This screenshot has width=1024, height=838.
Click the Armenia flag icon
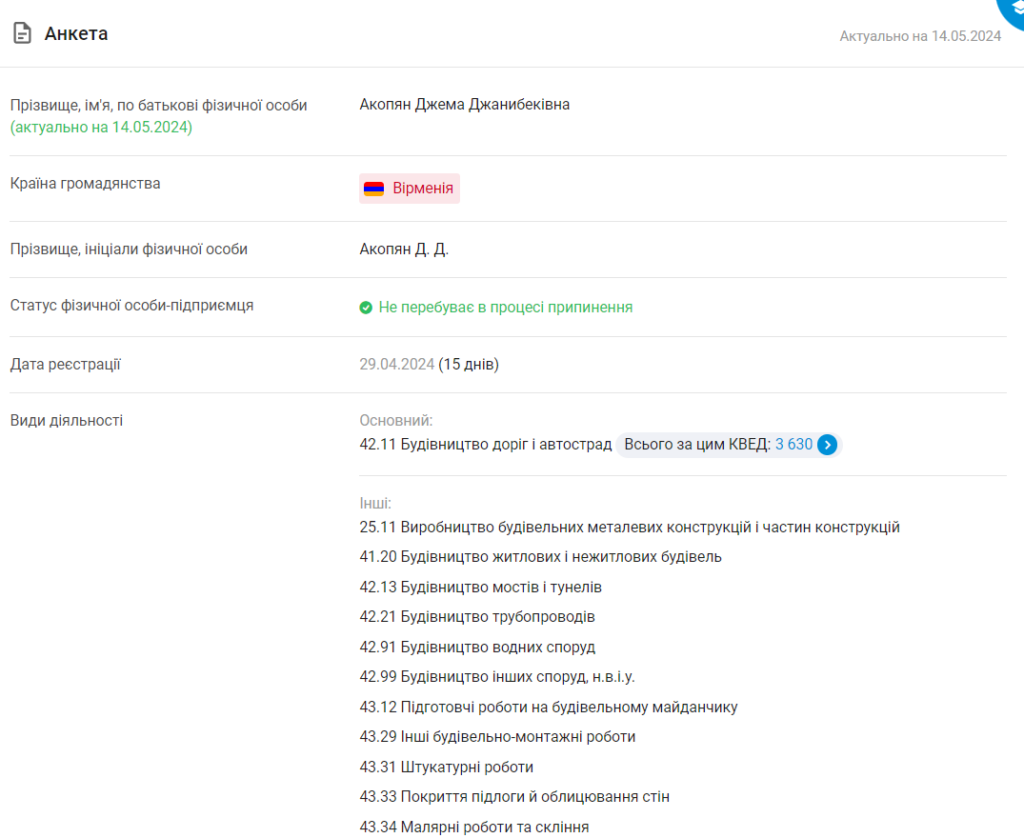[373, 188]
